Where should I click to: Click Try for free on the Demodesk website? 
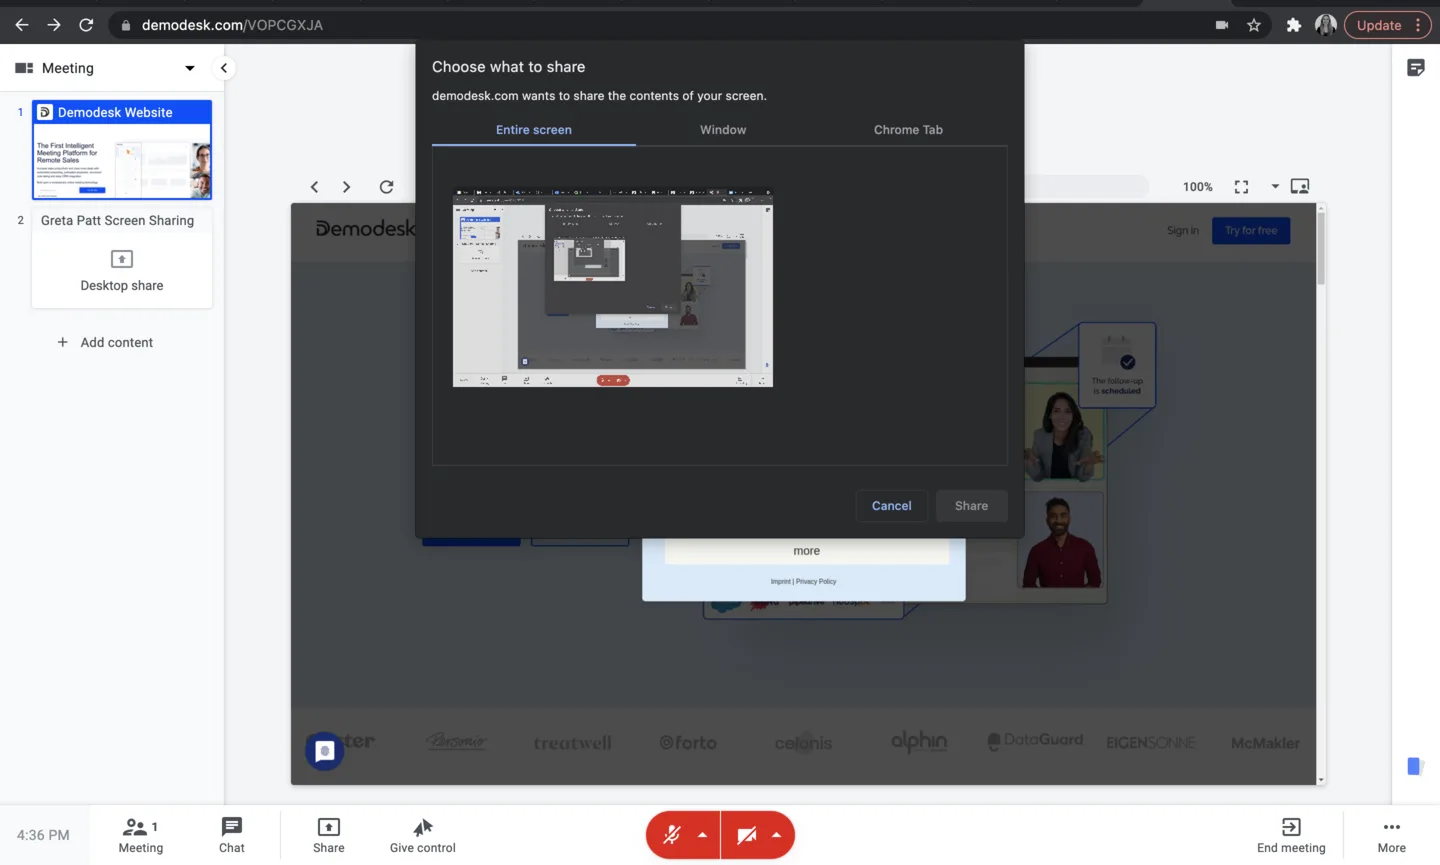click(1251, 231)
